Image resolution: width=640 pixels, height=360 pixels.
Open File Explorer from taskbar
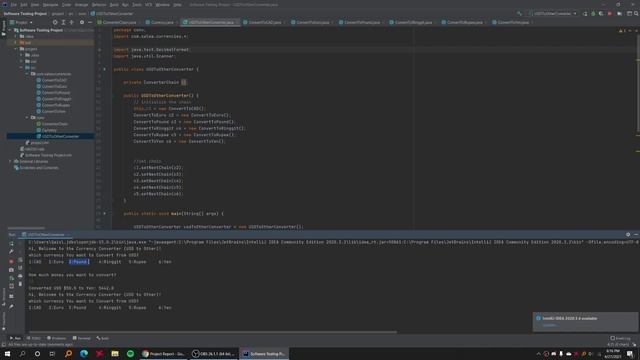point(115,353)
